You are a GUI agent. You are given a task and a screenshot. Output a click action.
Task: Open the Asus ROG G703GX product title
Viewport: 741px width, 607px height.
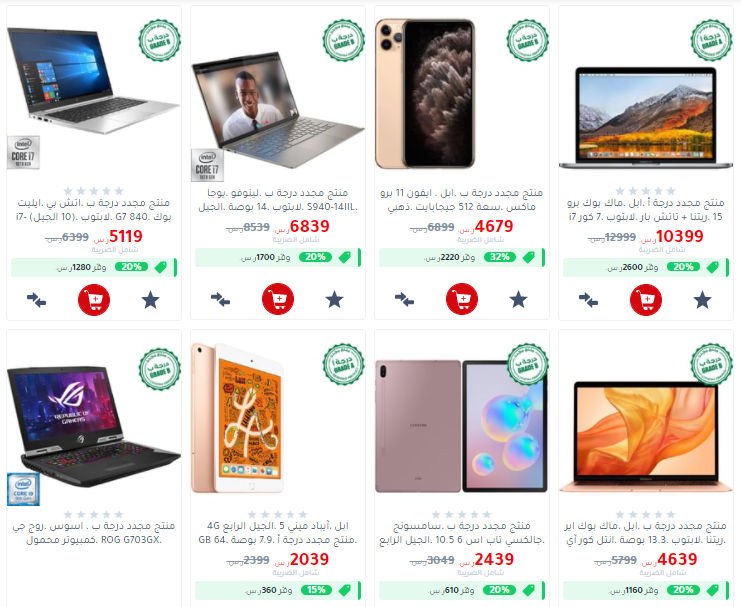point(94,533)
